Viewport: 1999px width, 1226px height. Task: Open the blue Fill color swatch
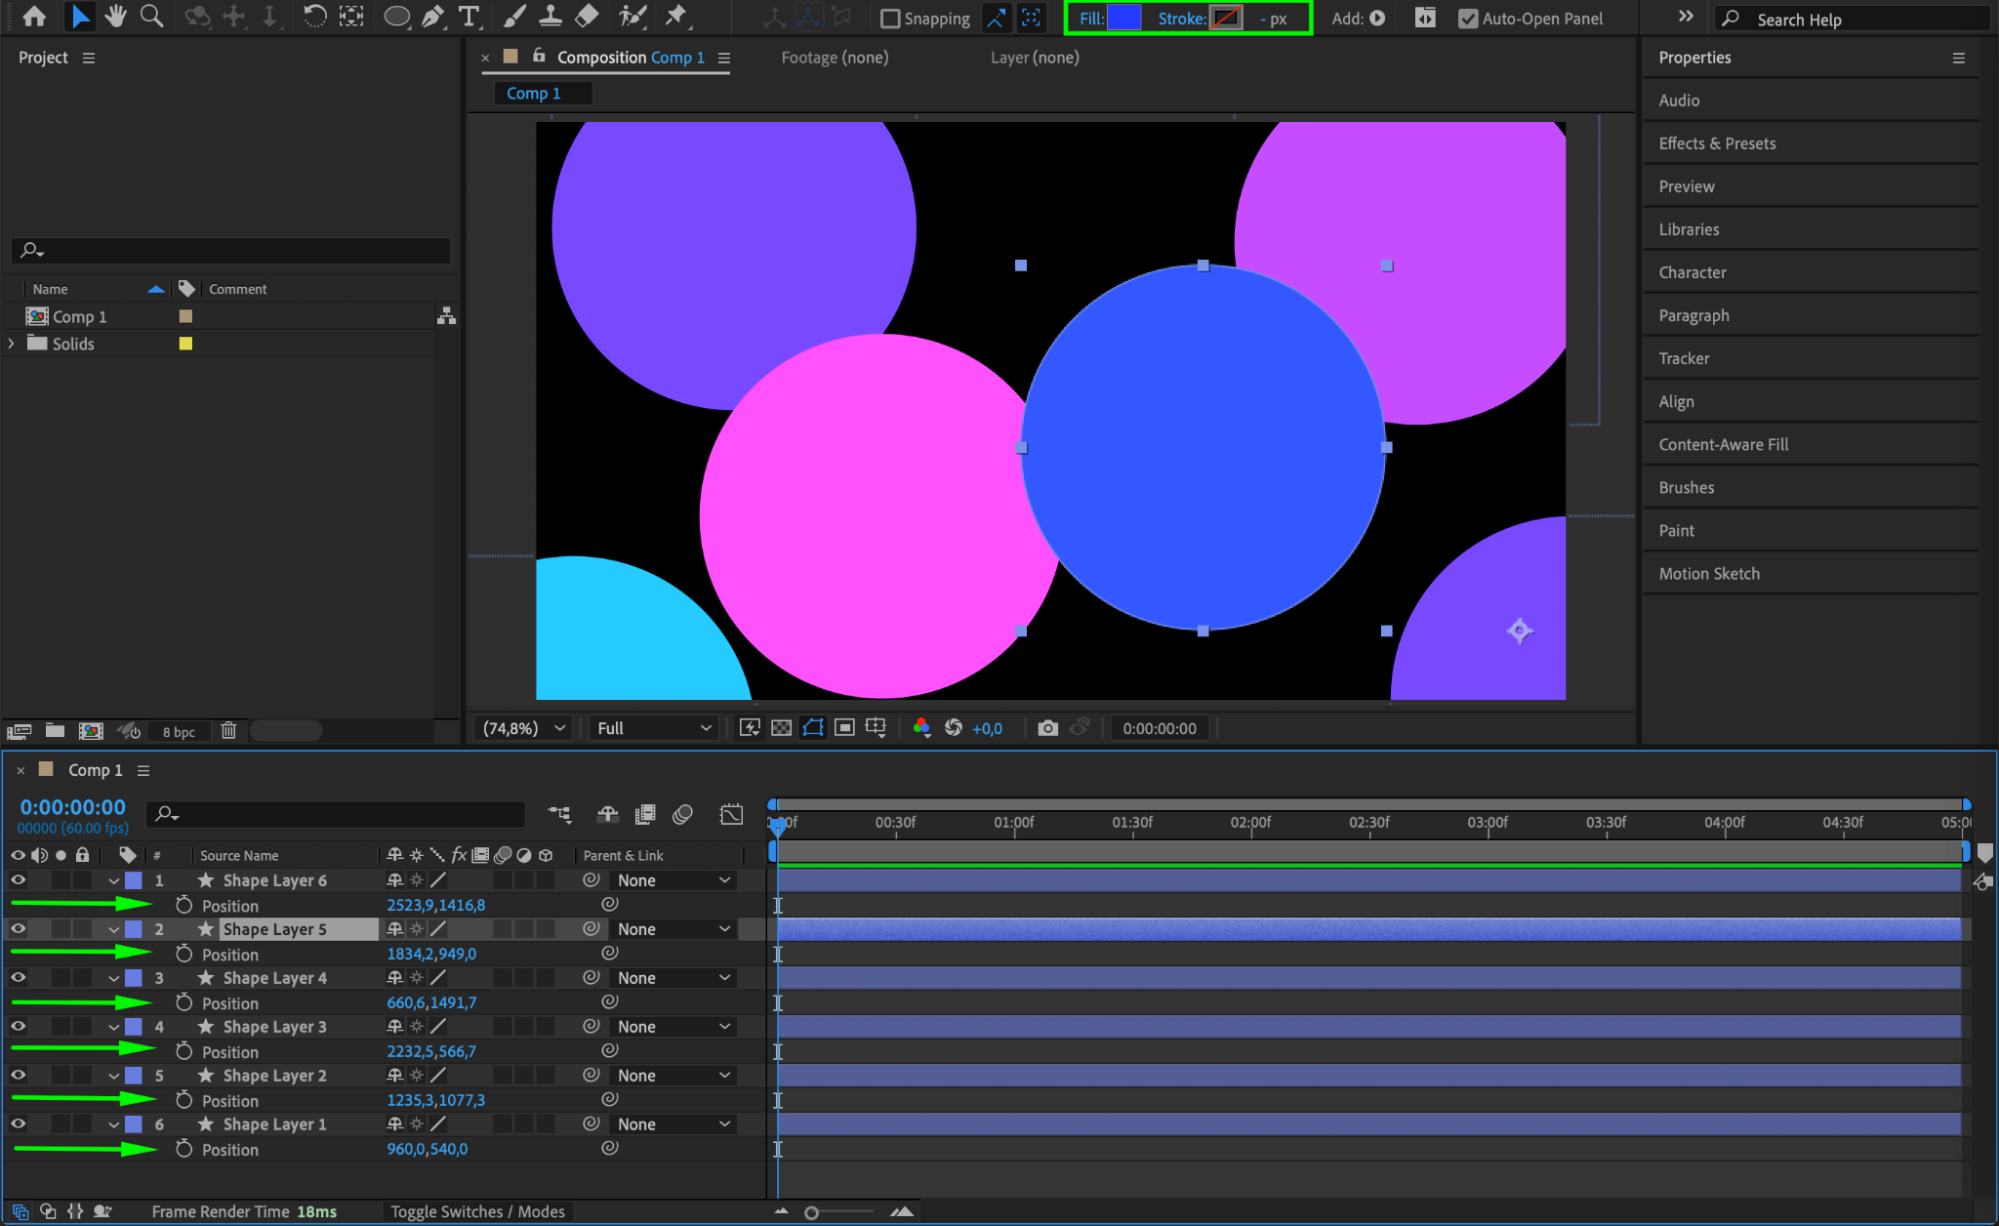(1124, 18)
